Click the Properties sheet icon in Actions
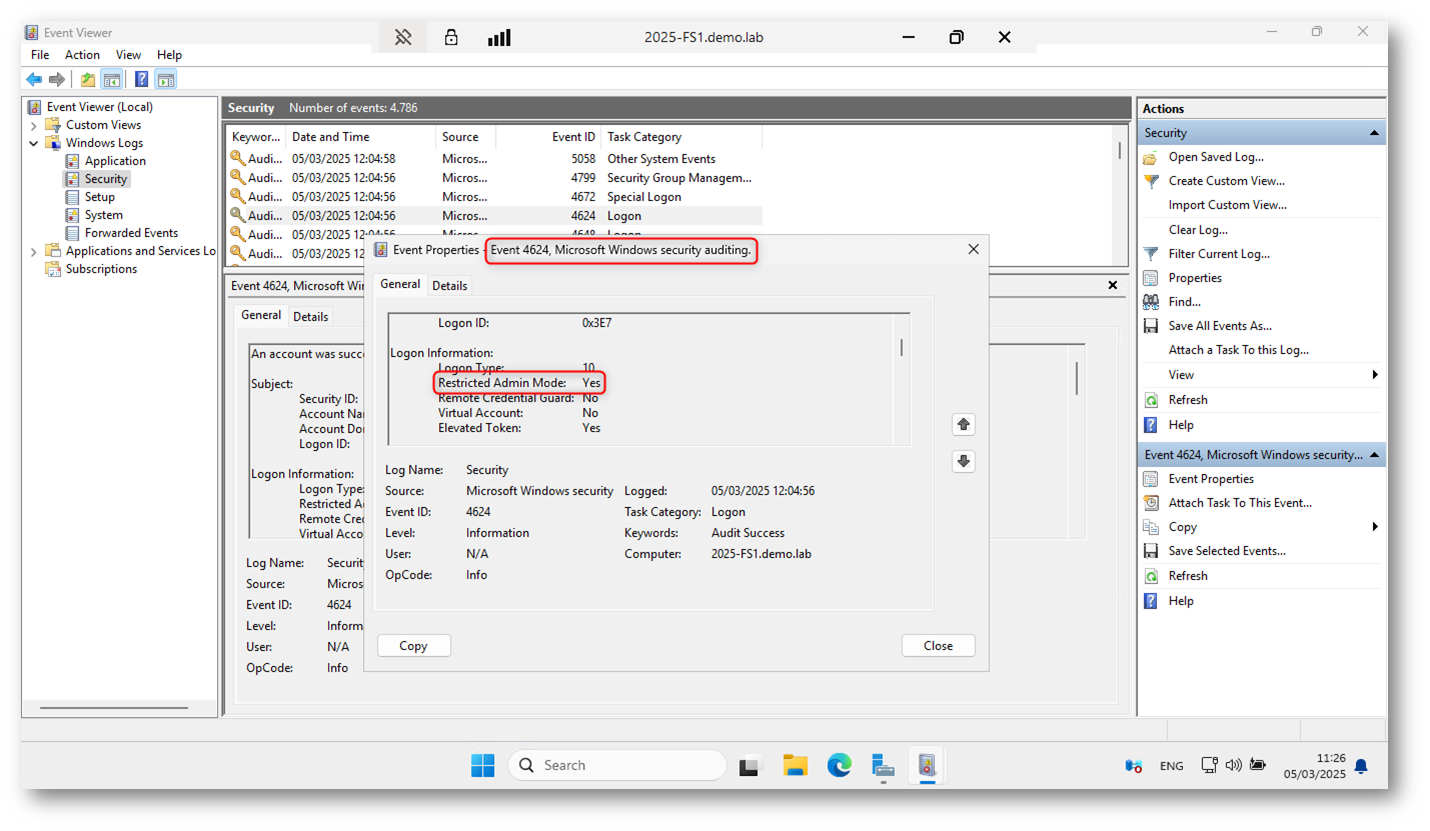 click(x=1150, y=278)
